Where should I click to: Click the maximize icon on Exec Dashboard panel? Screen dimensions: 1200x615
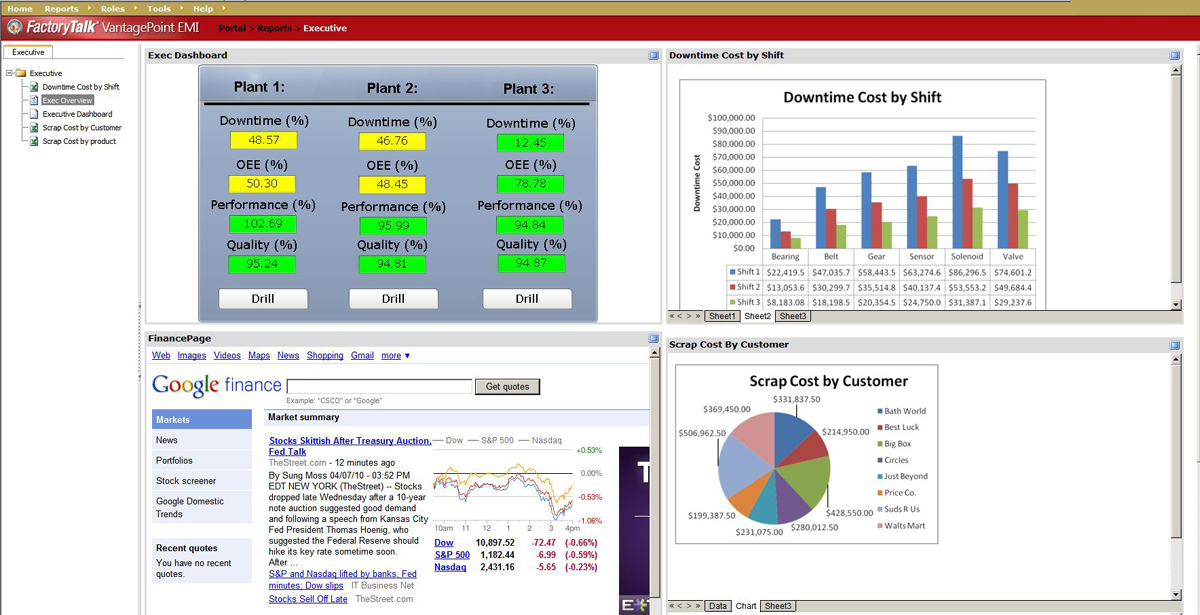coord(655,57)
